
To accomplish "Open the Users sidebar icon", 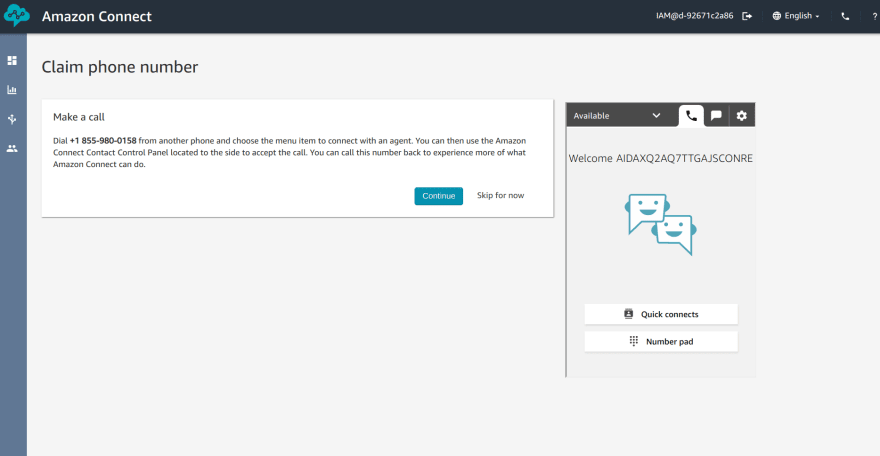I will click(12, 149).
